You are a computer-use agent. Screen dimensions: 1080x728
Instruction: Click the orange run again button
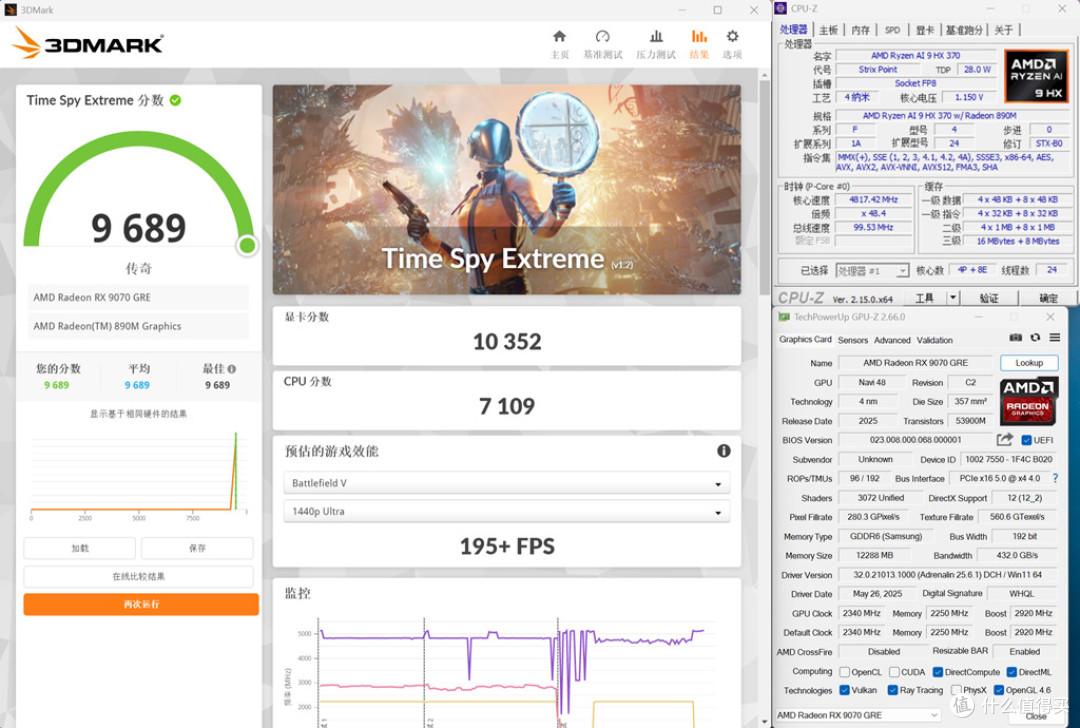(141, 604)
